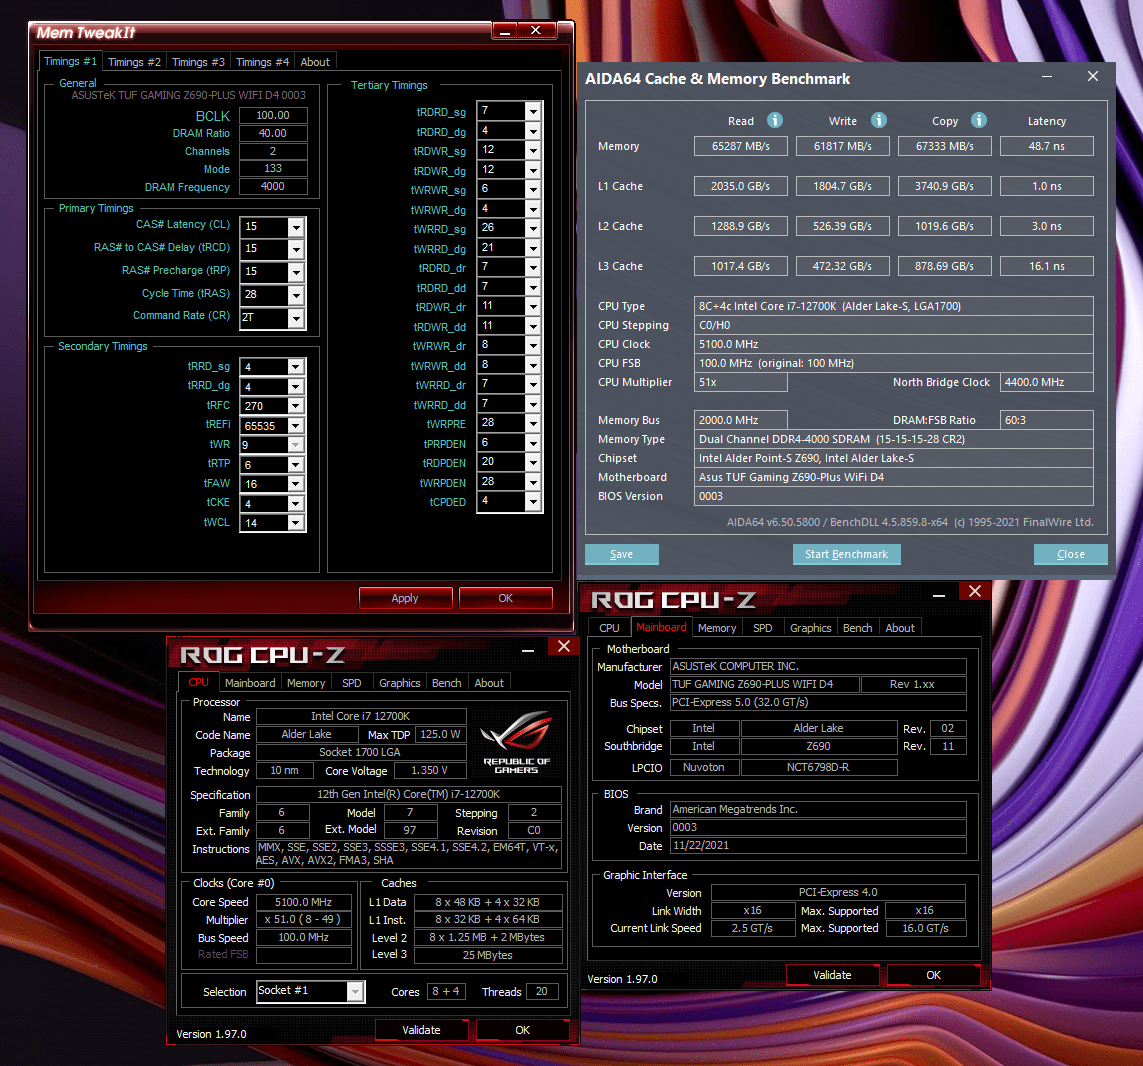
Task: Click the Copy info icon in AIDA64
Action: tap(979, 120)
